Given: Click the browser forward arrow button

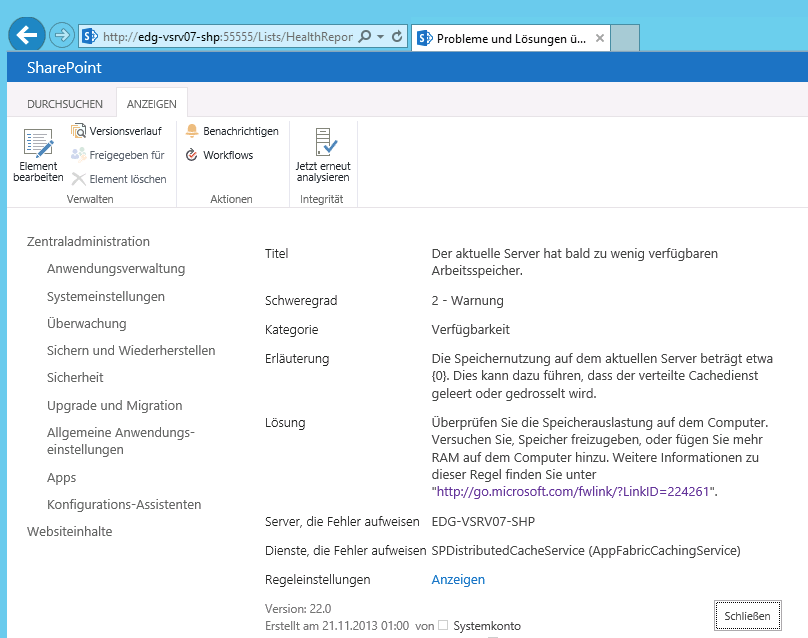Looking at the screenshot, I should pyautogui.click(x=62, y=36).
